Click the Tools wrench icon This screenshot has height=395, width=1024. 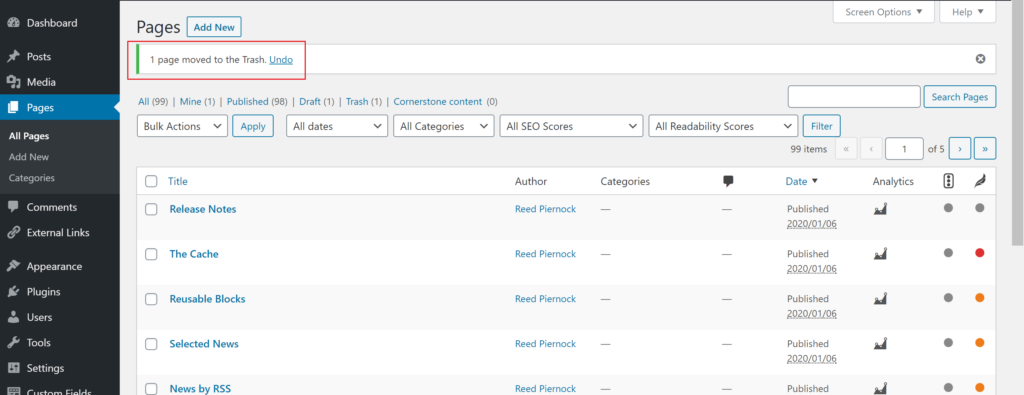13,343
